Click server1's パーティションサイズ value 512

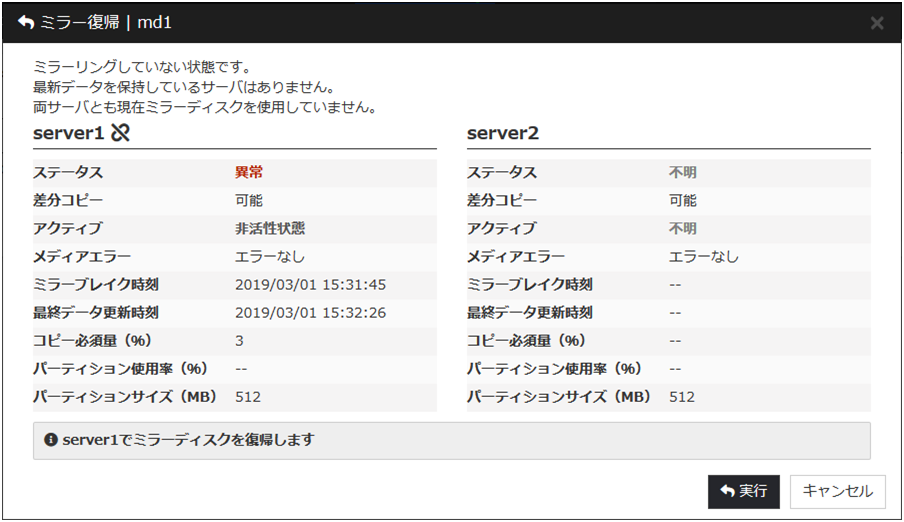tap(248, 397)
